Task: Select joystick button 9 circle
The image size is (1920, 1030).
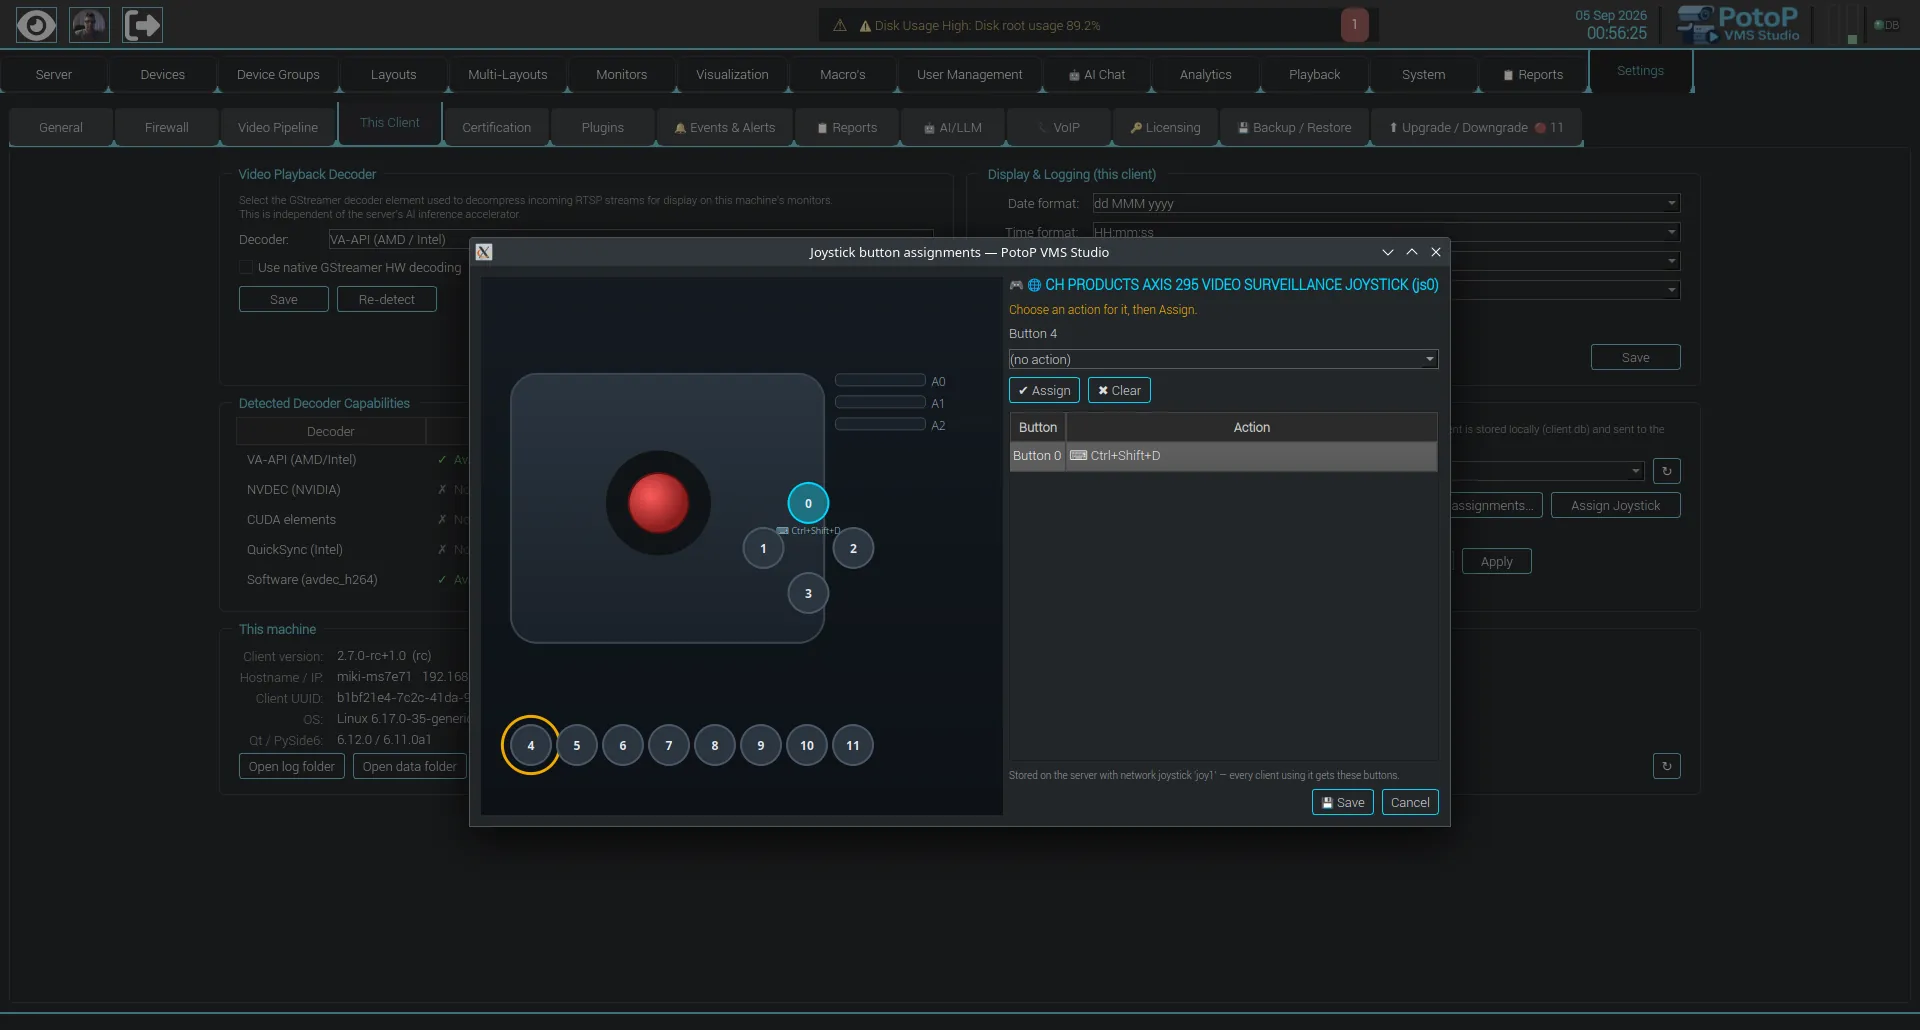Action: point(760,745)
